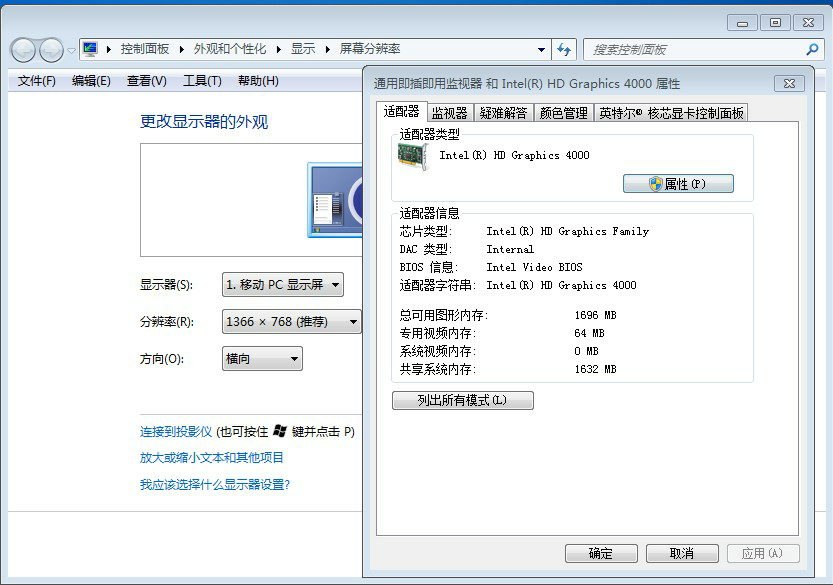Click the adapter card icon beside Intel(R) HD Graphics 4000

413,157
